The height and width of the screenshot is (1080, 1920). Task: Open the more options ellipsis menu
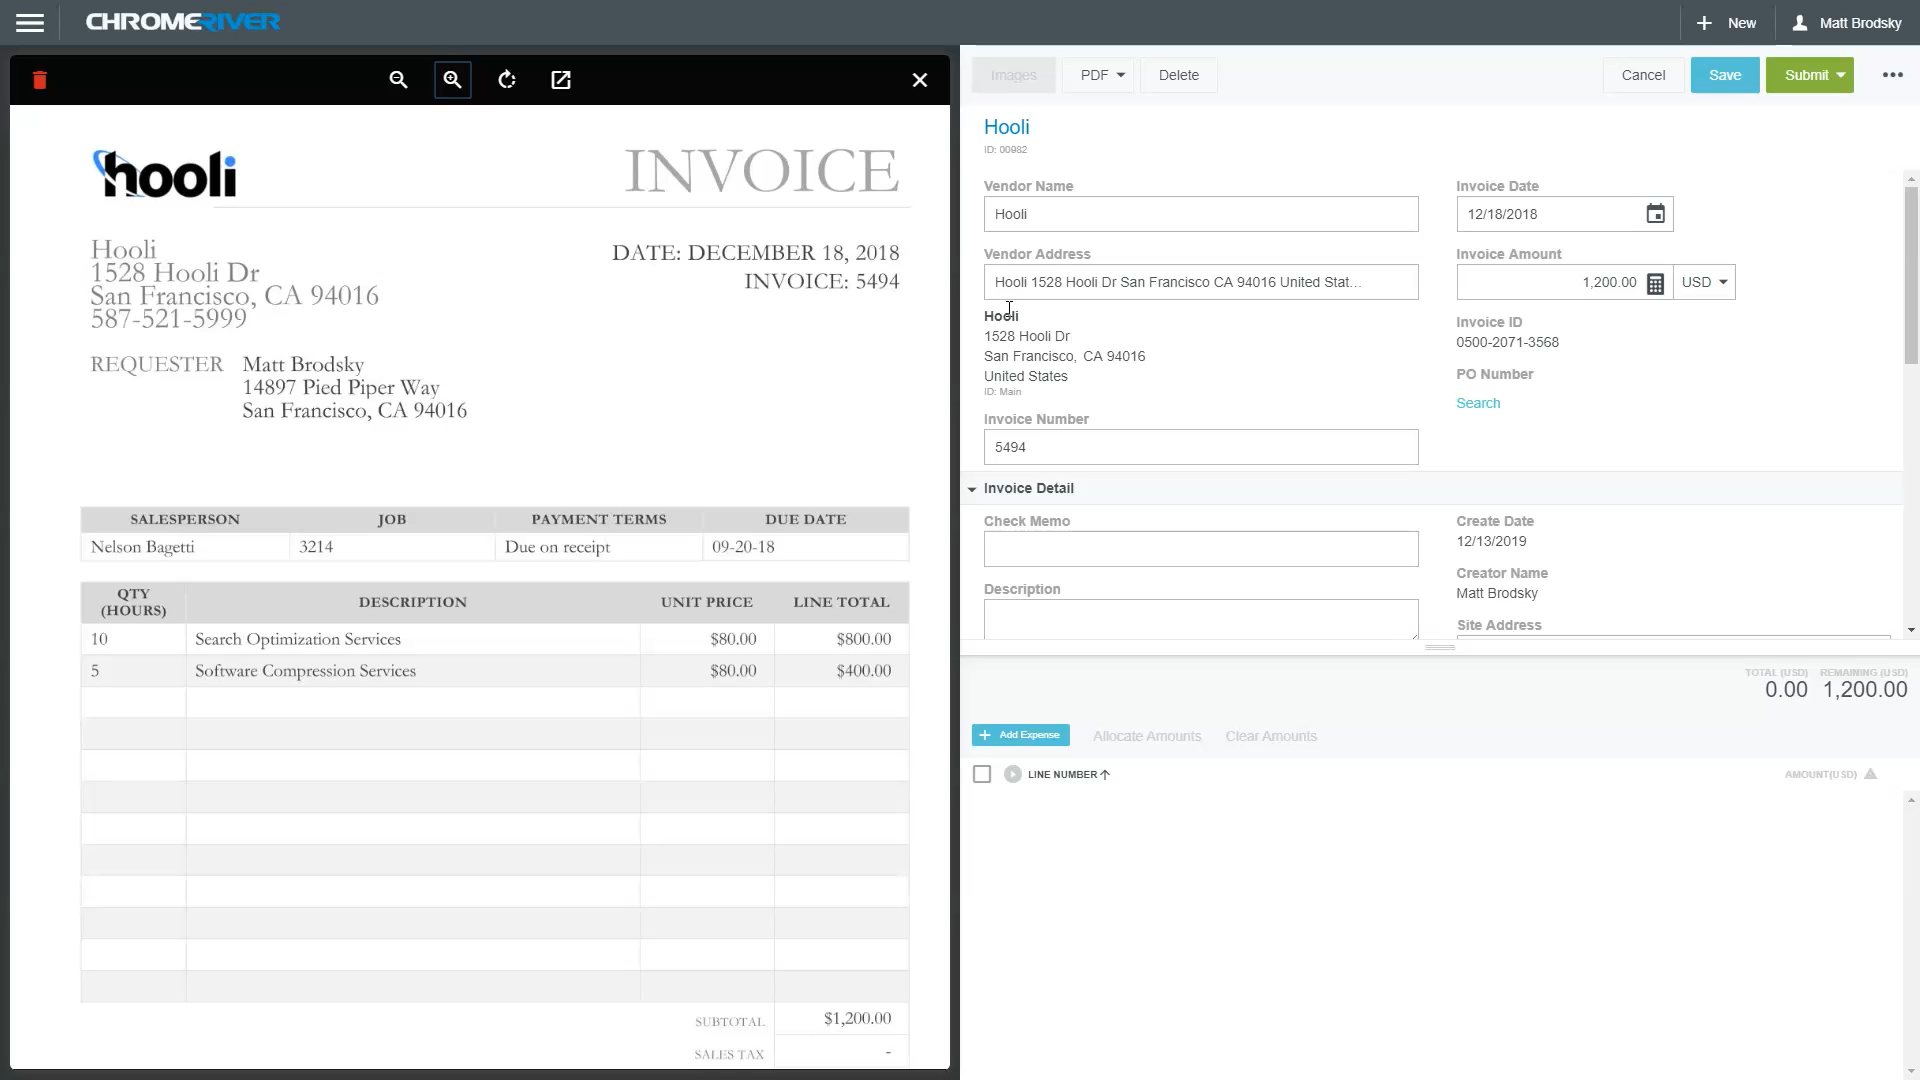click(1893, 75)
